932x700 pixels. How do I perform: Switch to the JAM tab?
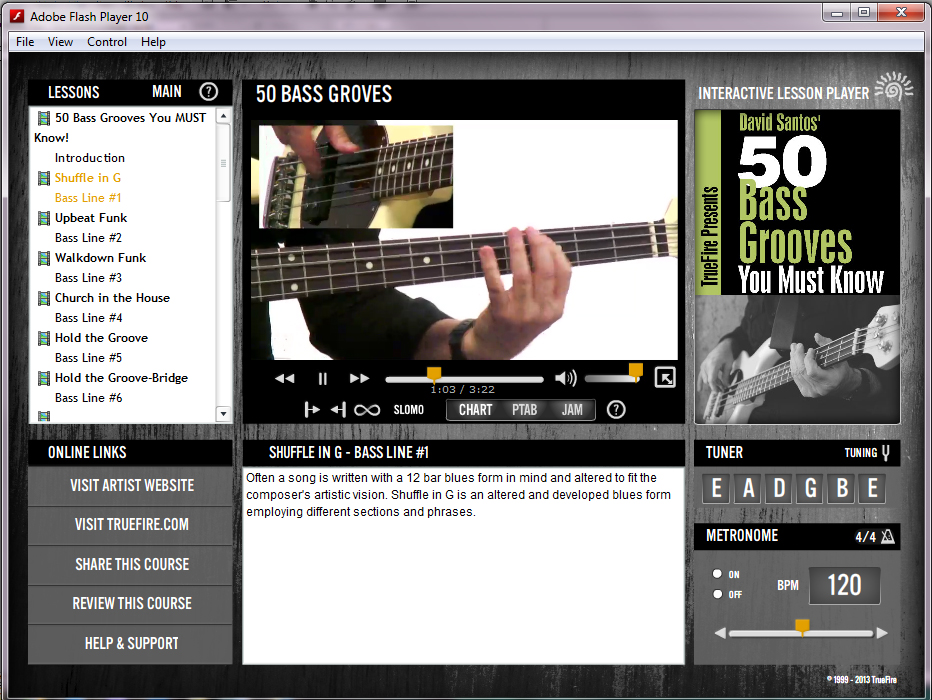pyautogui.click(x=572, y=410)
